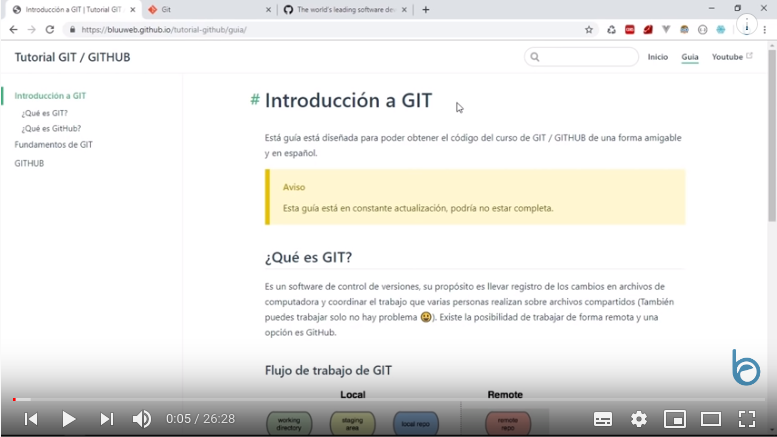Open a new browser tab
This screenshot has height=437, width=777.
tap(426, 9)
